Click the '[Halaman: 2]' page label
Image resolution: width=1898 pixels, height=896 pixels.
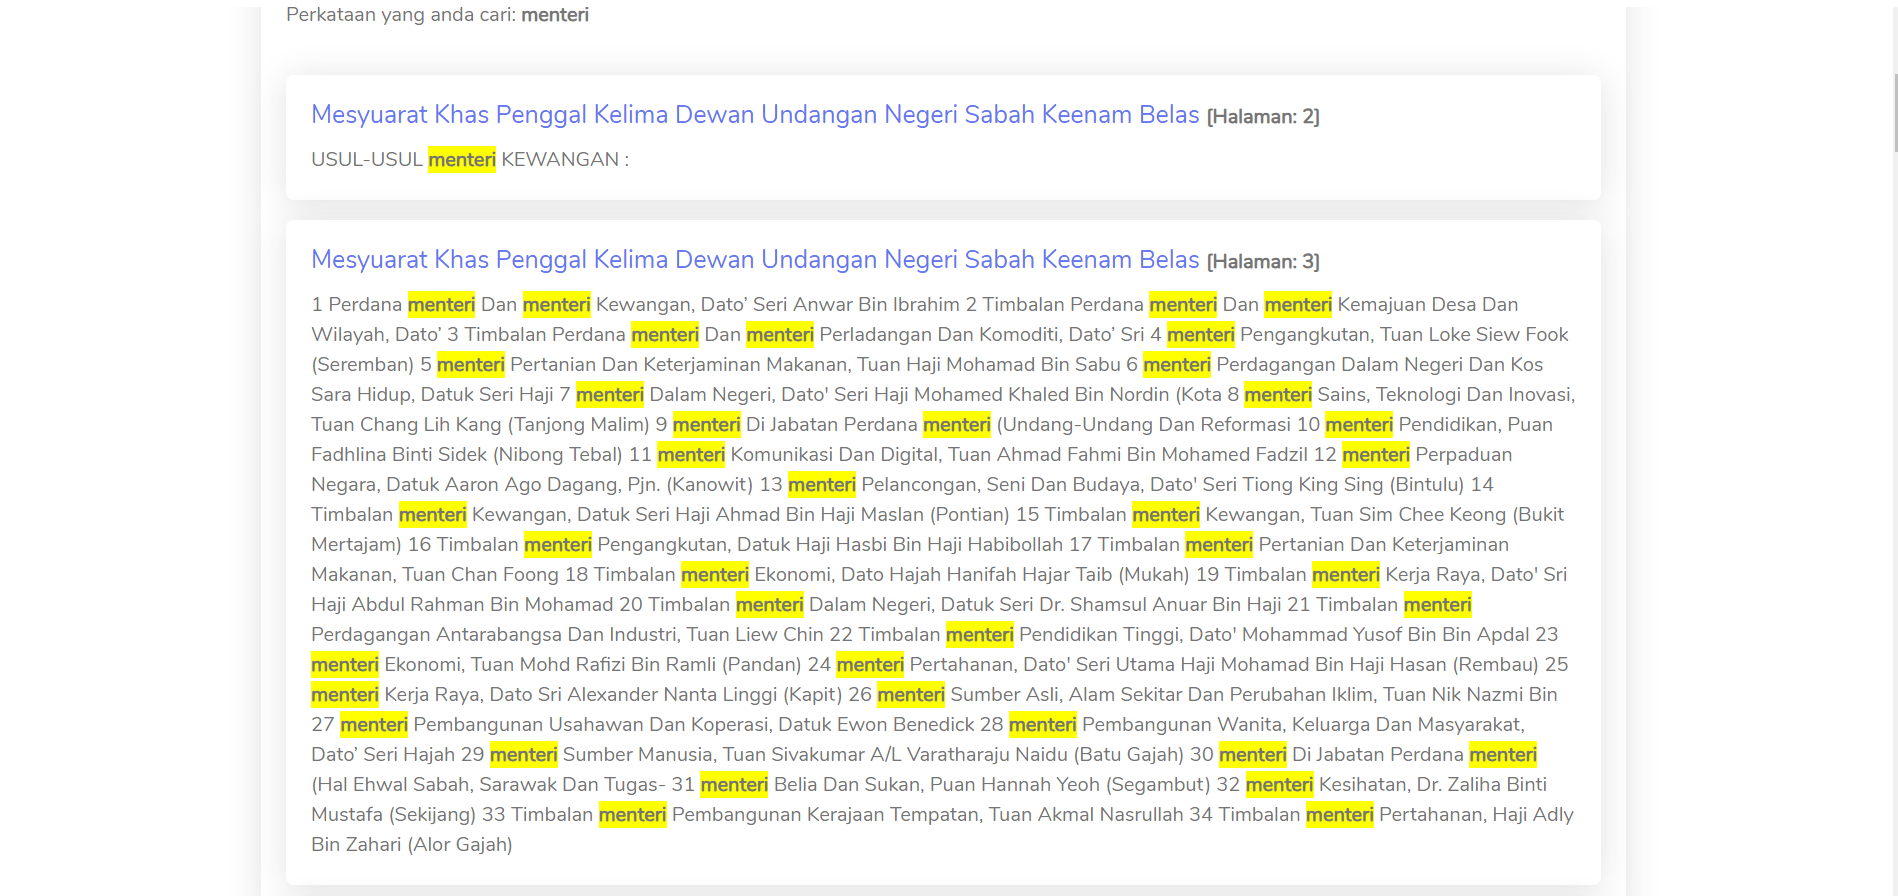1262,117
